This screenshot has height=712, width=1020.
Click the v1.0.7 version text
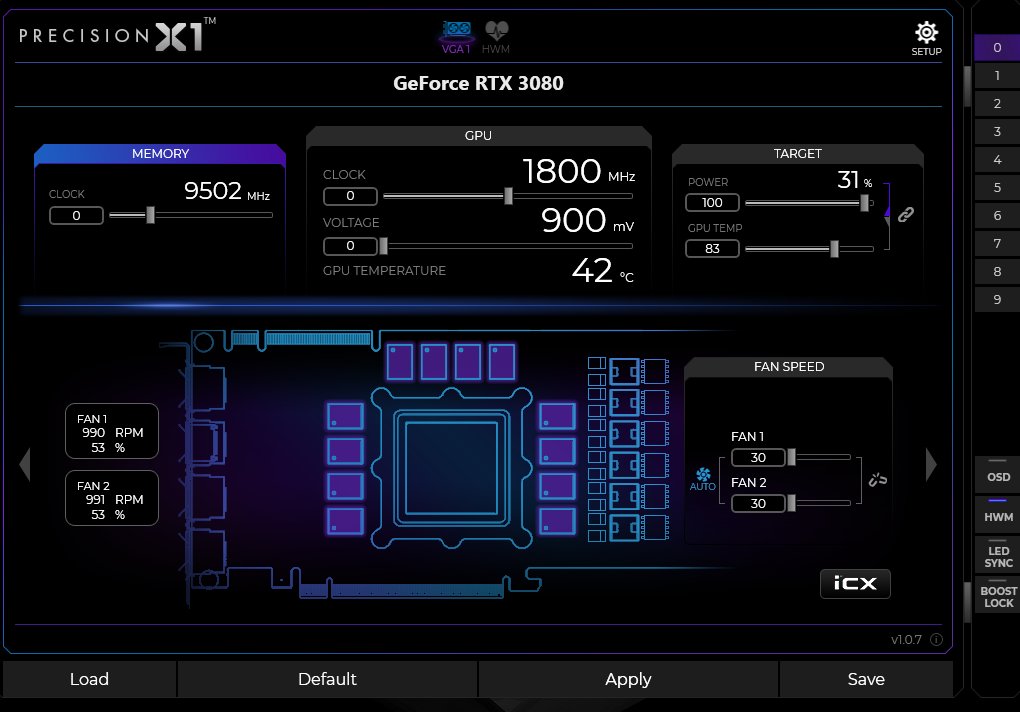[x=906, y=639]
